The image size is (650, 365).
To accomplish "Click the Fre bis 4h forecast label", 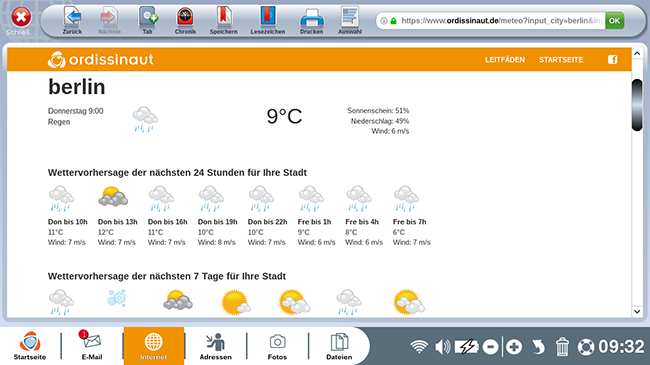I will [x=362, y=222].
